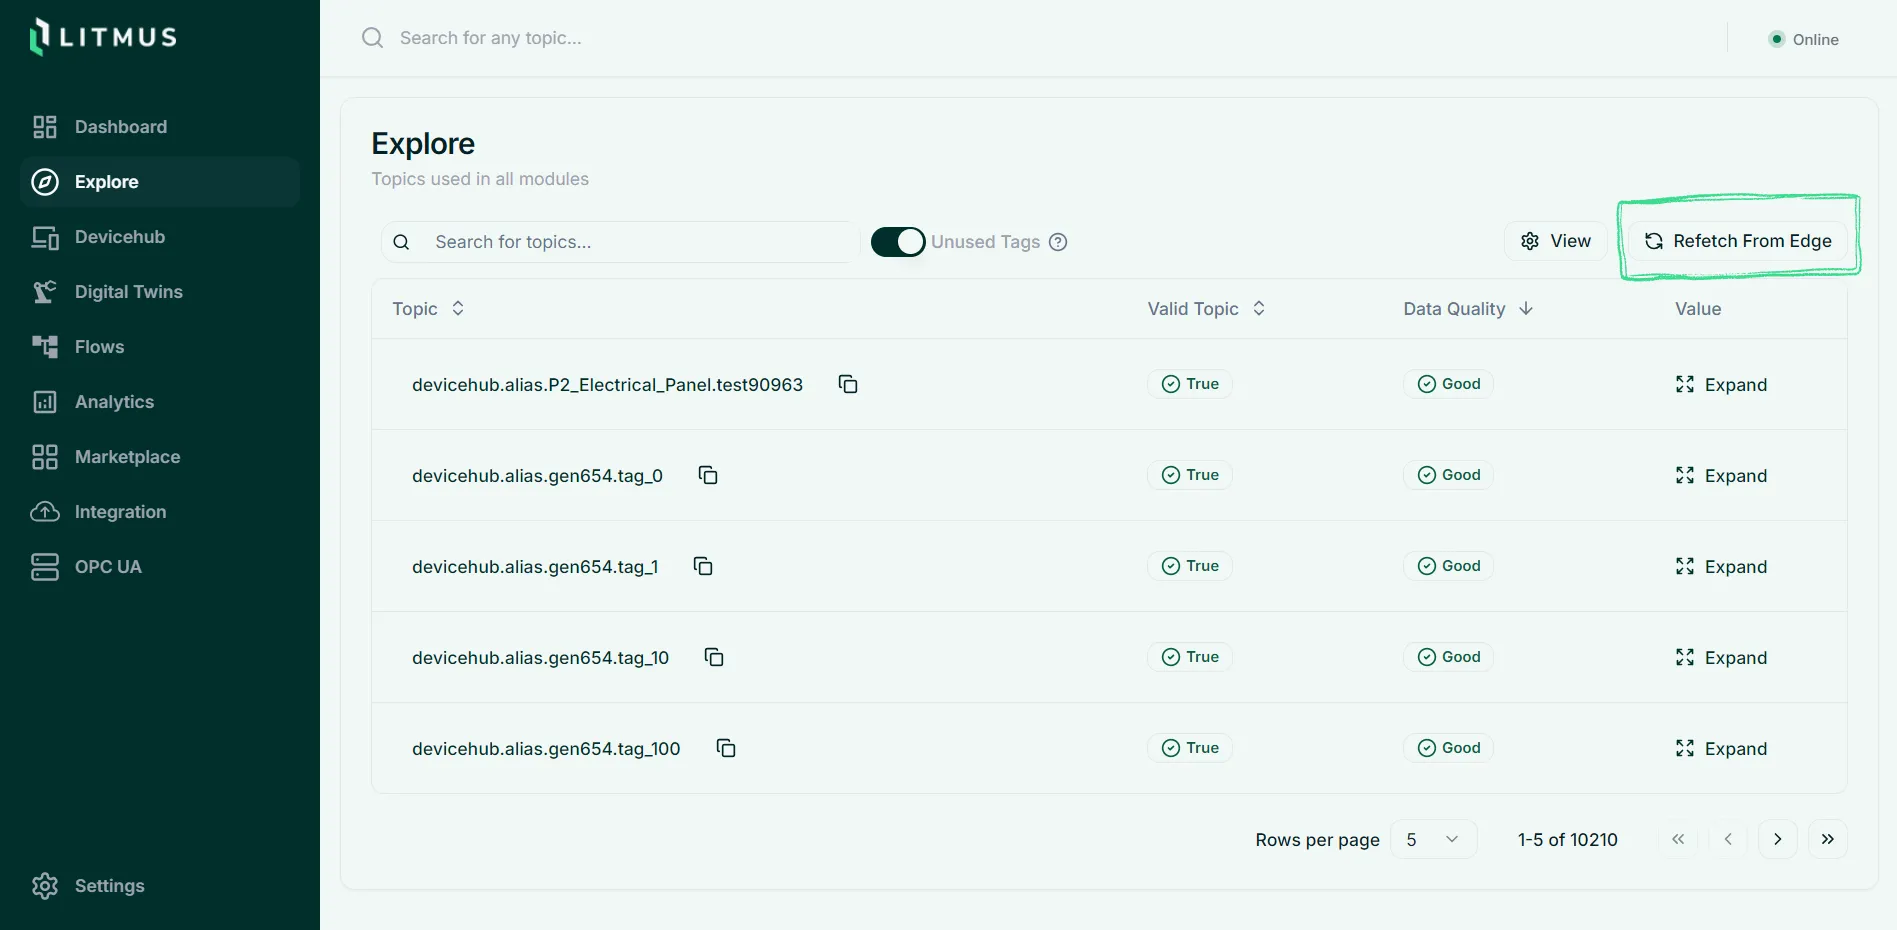
Task: Sort by Valid Topic column arrows
Action: [x=1259, y=308]
